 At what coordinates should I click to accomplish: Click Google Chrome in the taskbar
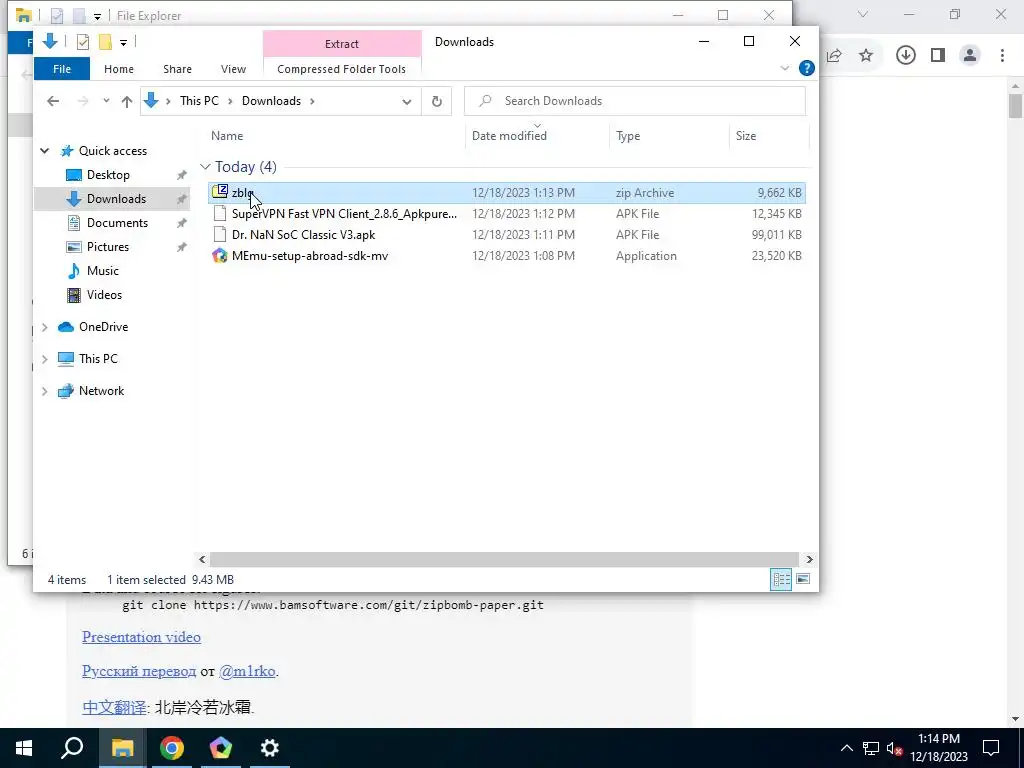coord(171,748)
